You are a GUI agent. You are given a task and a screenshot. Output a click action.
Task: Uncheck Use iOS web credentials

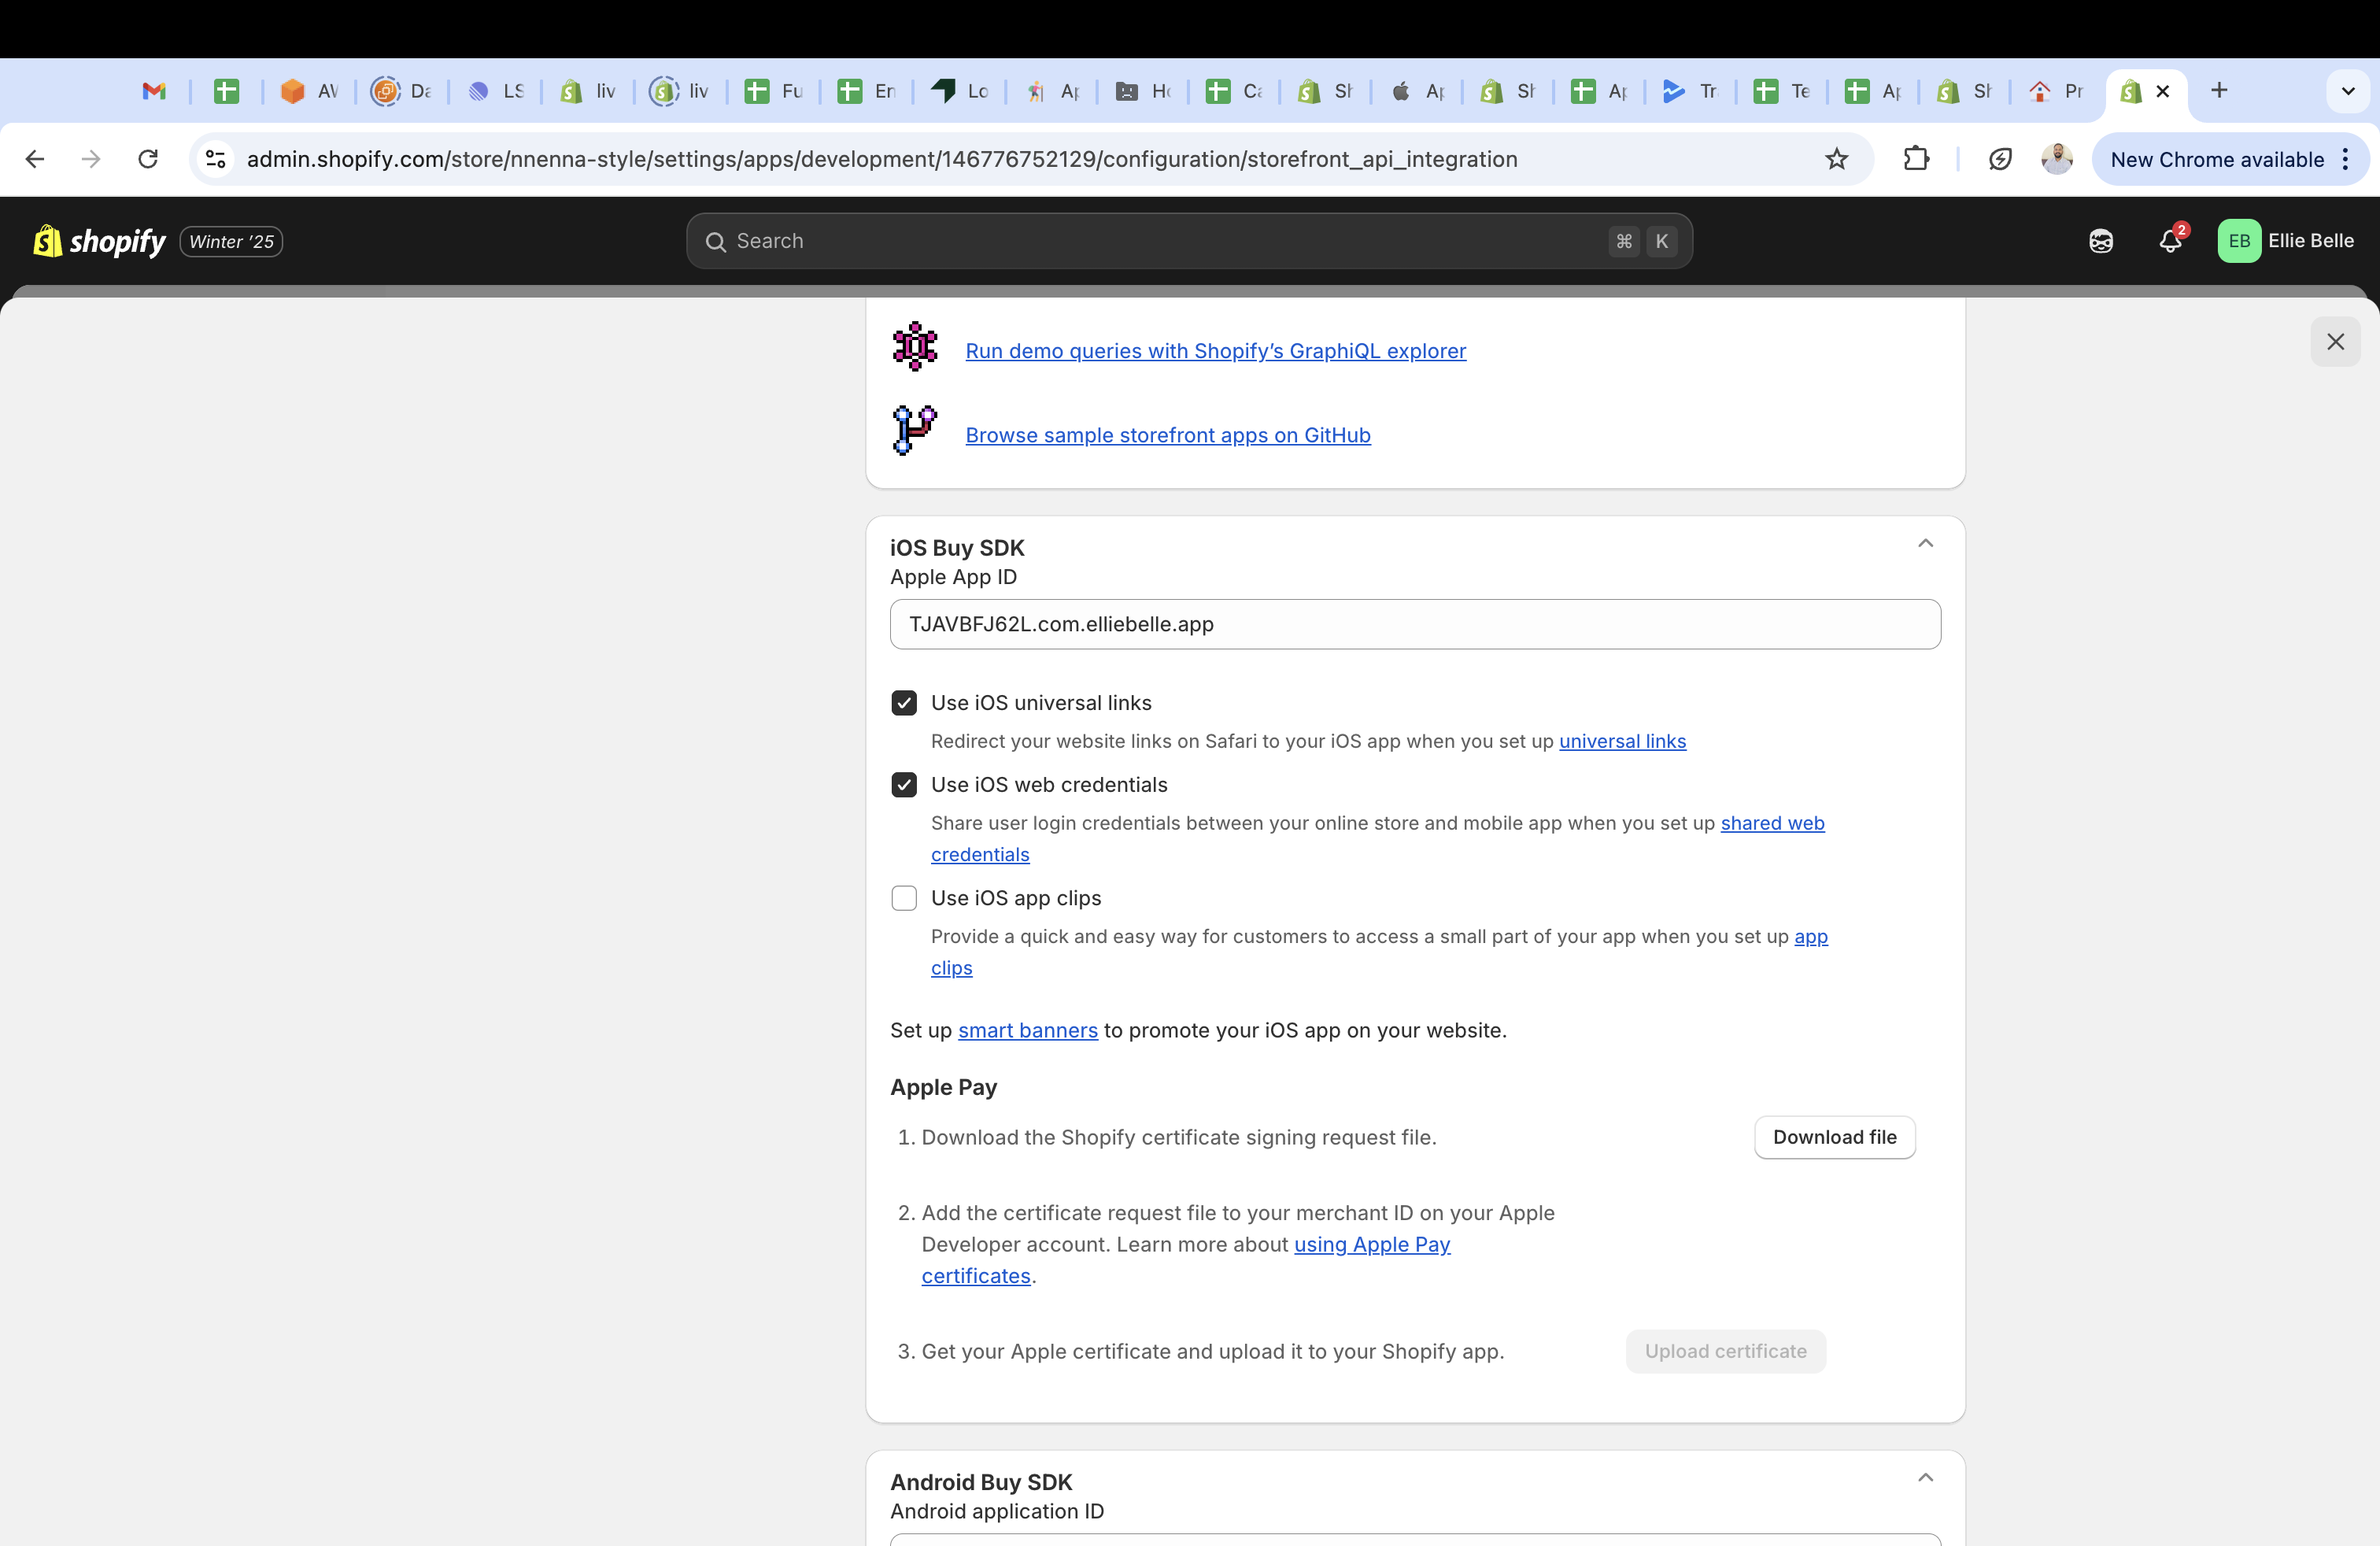click(x=904, y=785)
